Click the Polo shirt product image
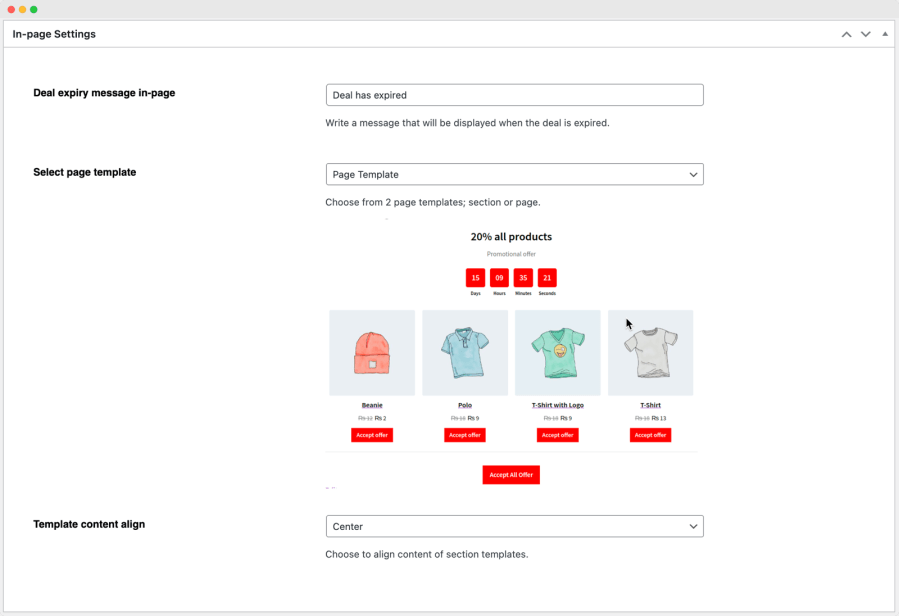899x616 pixels. pyautogui.click(x=465, y=353)
